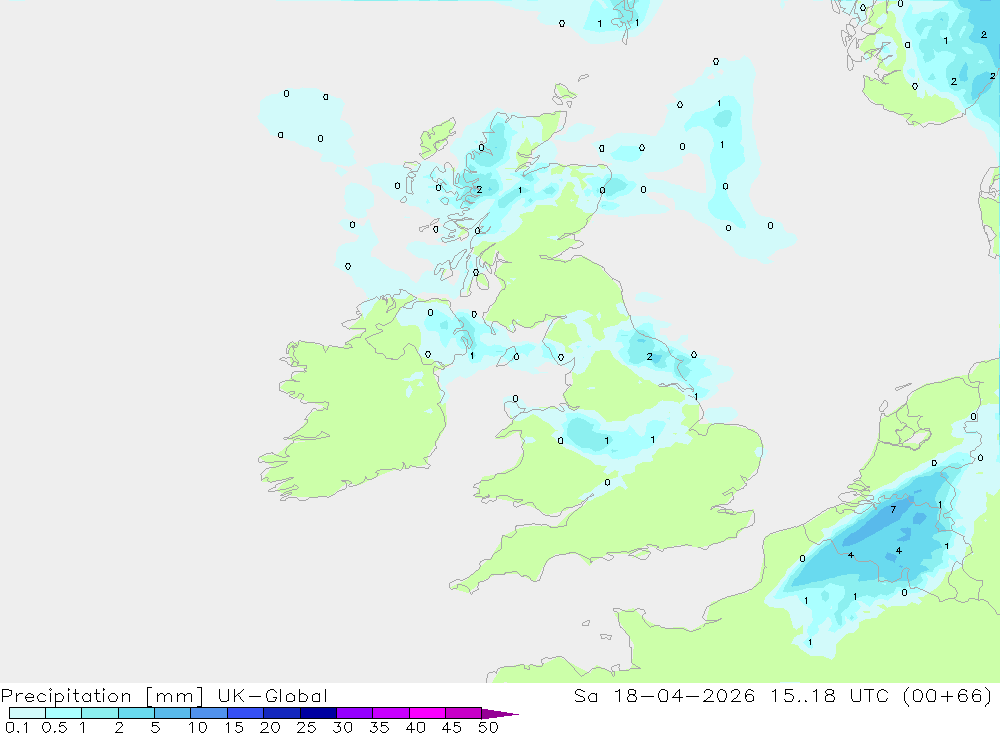Click the "25" legend label
The image size is (1000, 733).
pos(307,727)
